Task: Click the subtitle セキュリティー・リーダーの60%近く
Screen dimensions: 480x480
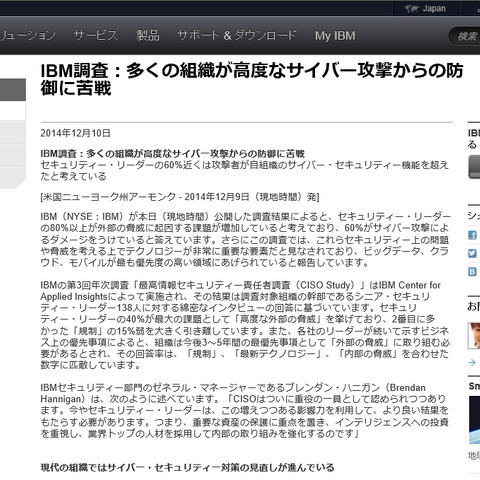Action: [245, 170]
